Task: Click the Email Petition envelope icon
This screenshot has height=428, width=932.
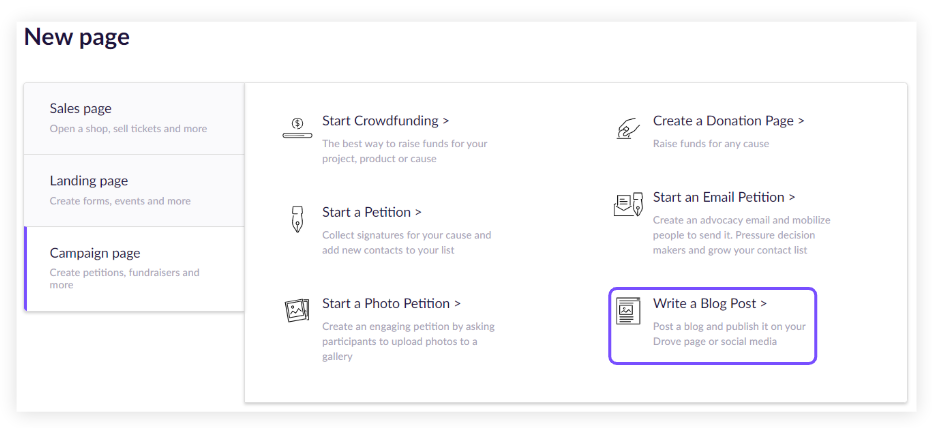Action: 628,205
